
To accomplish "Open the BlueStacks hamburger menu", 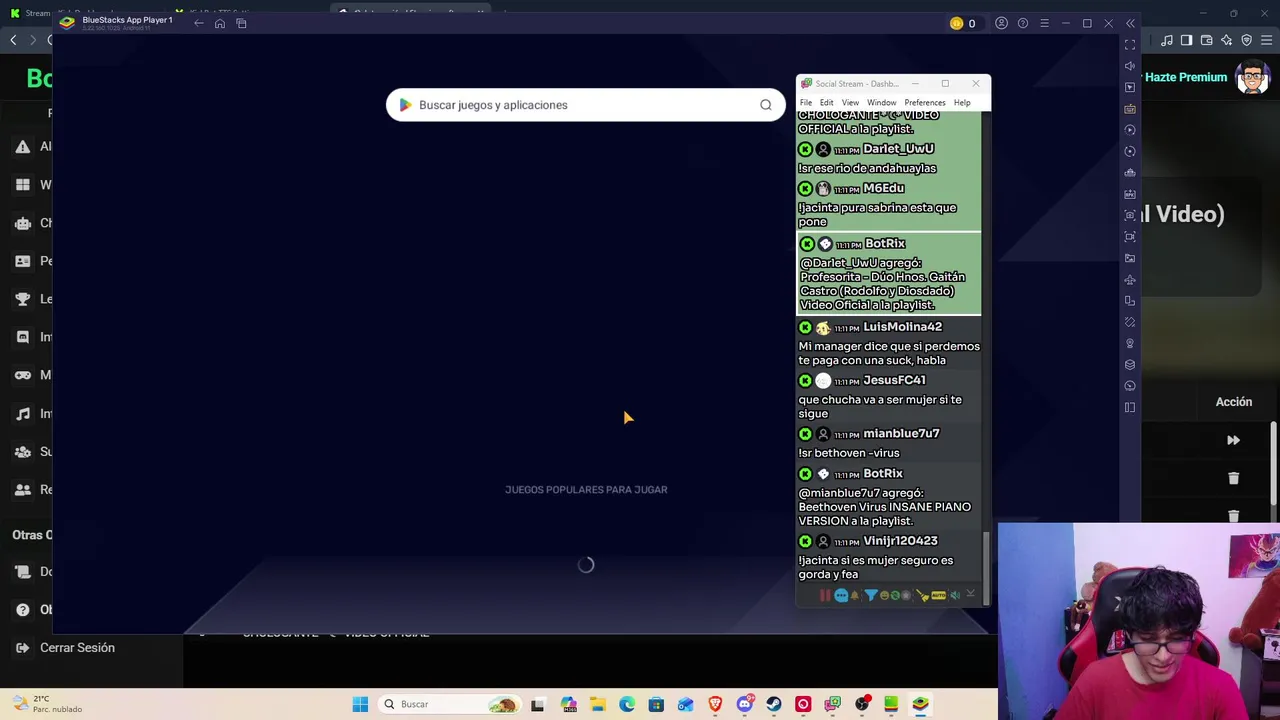I will point(1044,23).
